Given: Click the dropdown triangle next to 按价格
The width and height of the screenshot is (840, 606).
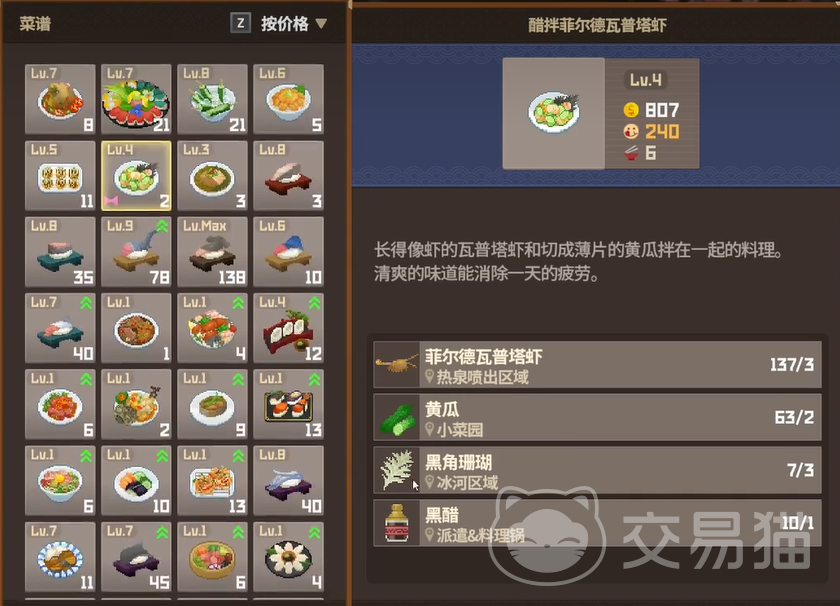Looking at the screenshot, I should (x=321, y=24).
